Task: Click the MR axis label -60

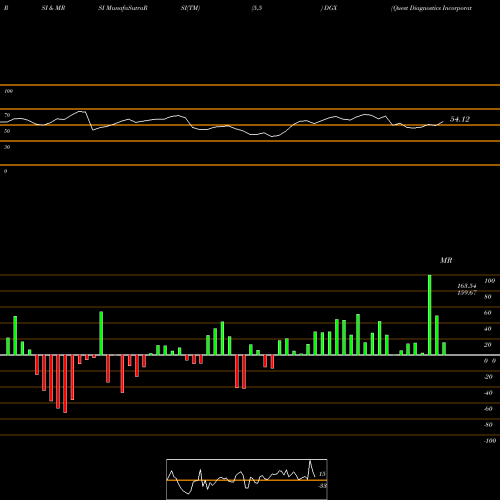Action: pos(488,409)
